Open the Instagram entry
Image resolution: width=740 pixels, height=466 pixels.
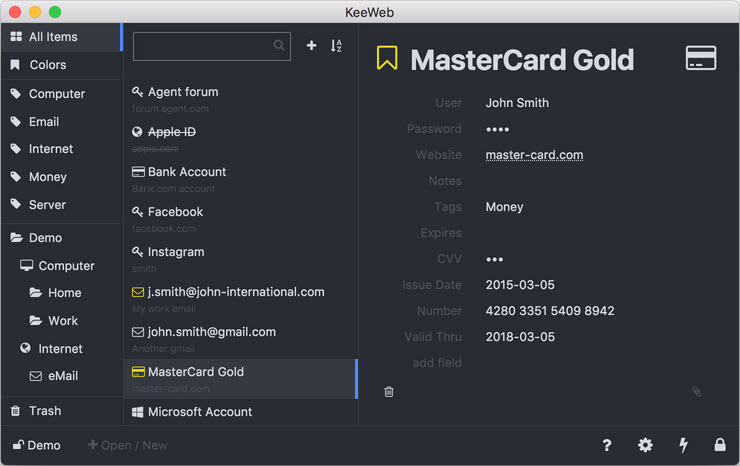coord(241,260)
